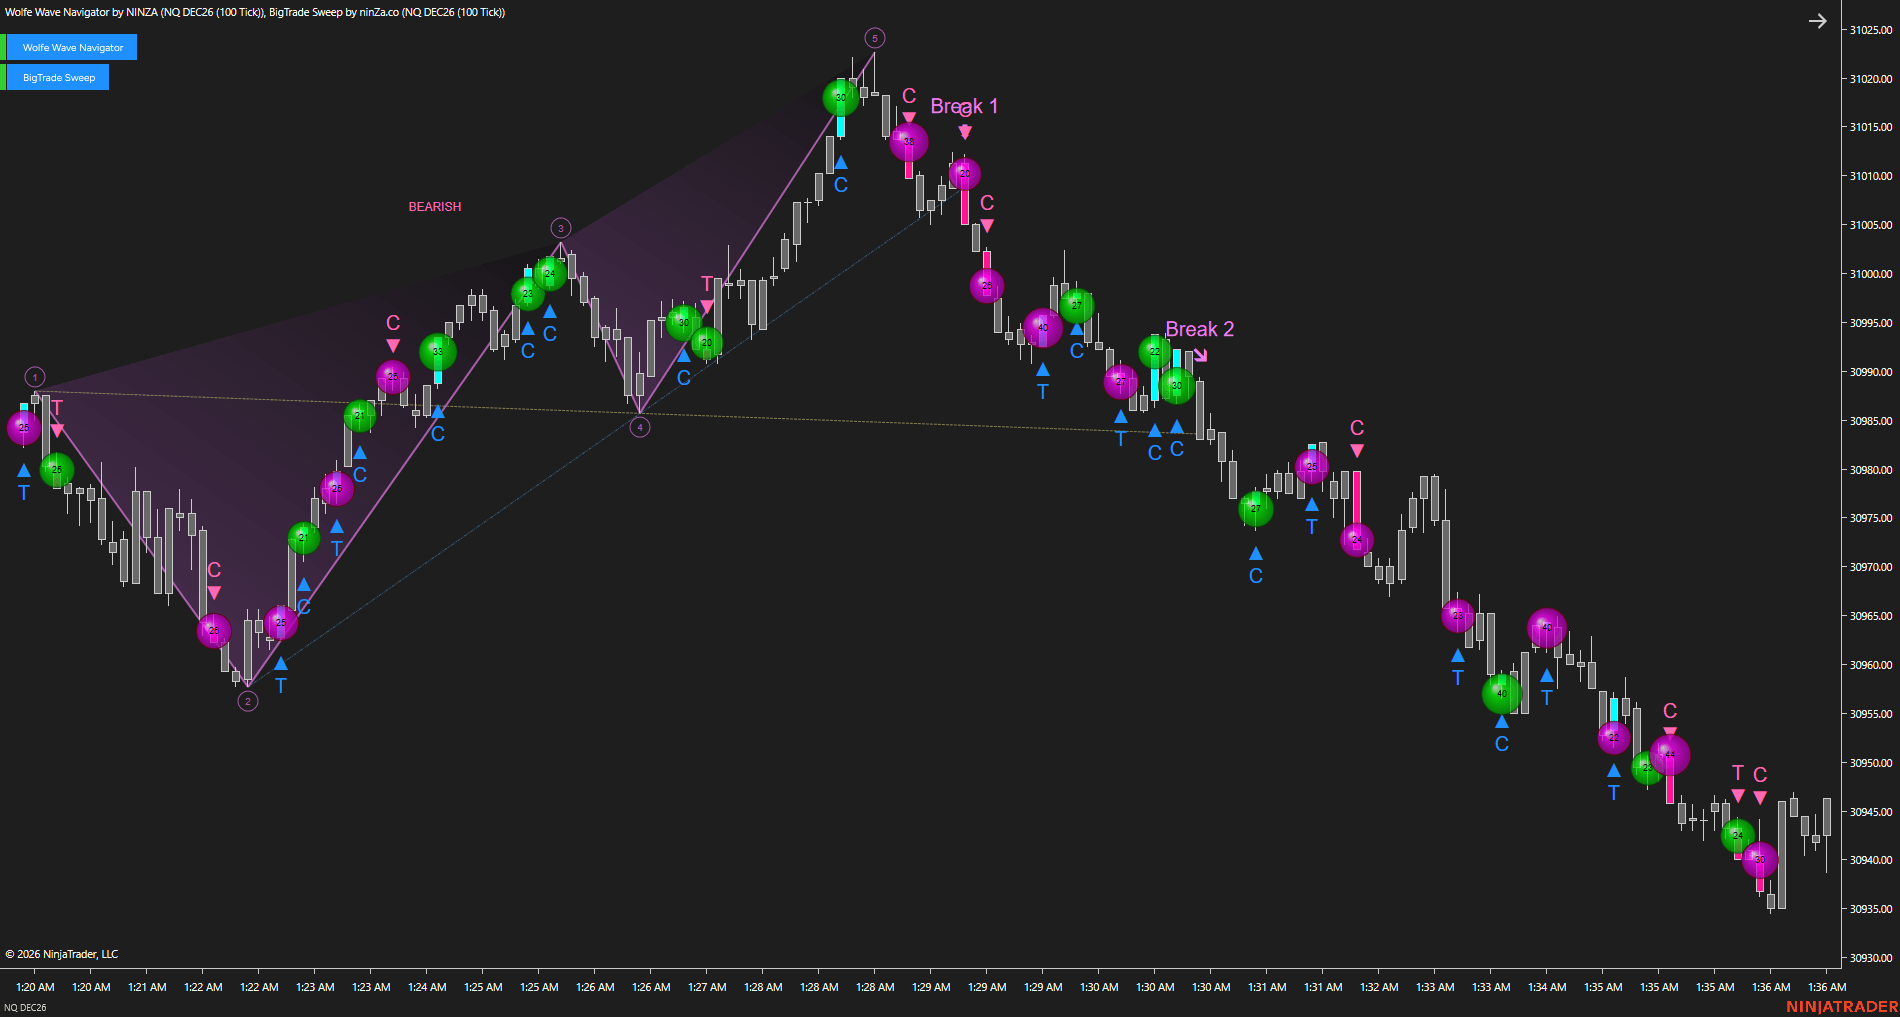Select Wolfe wave point 5 circle marker
This screenshot has height=1017, width=1900.
pyautogui.click(x=875, y=38)
